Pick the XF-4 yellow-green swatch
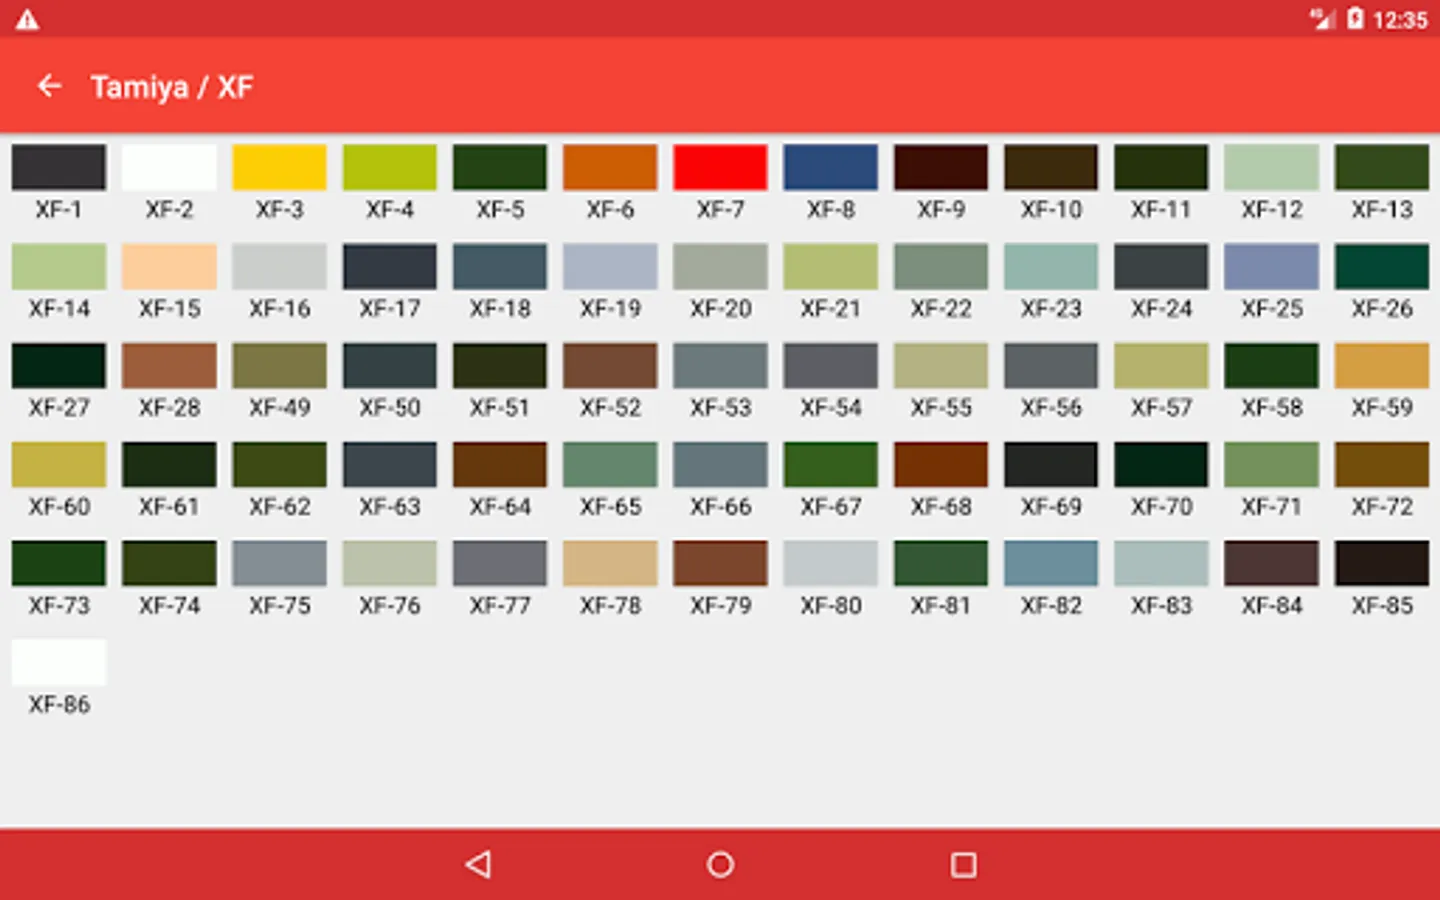This screenshot has height=900, width=1440. [x=390, y=167]
